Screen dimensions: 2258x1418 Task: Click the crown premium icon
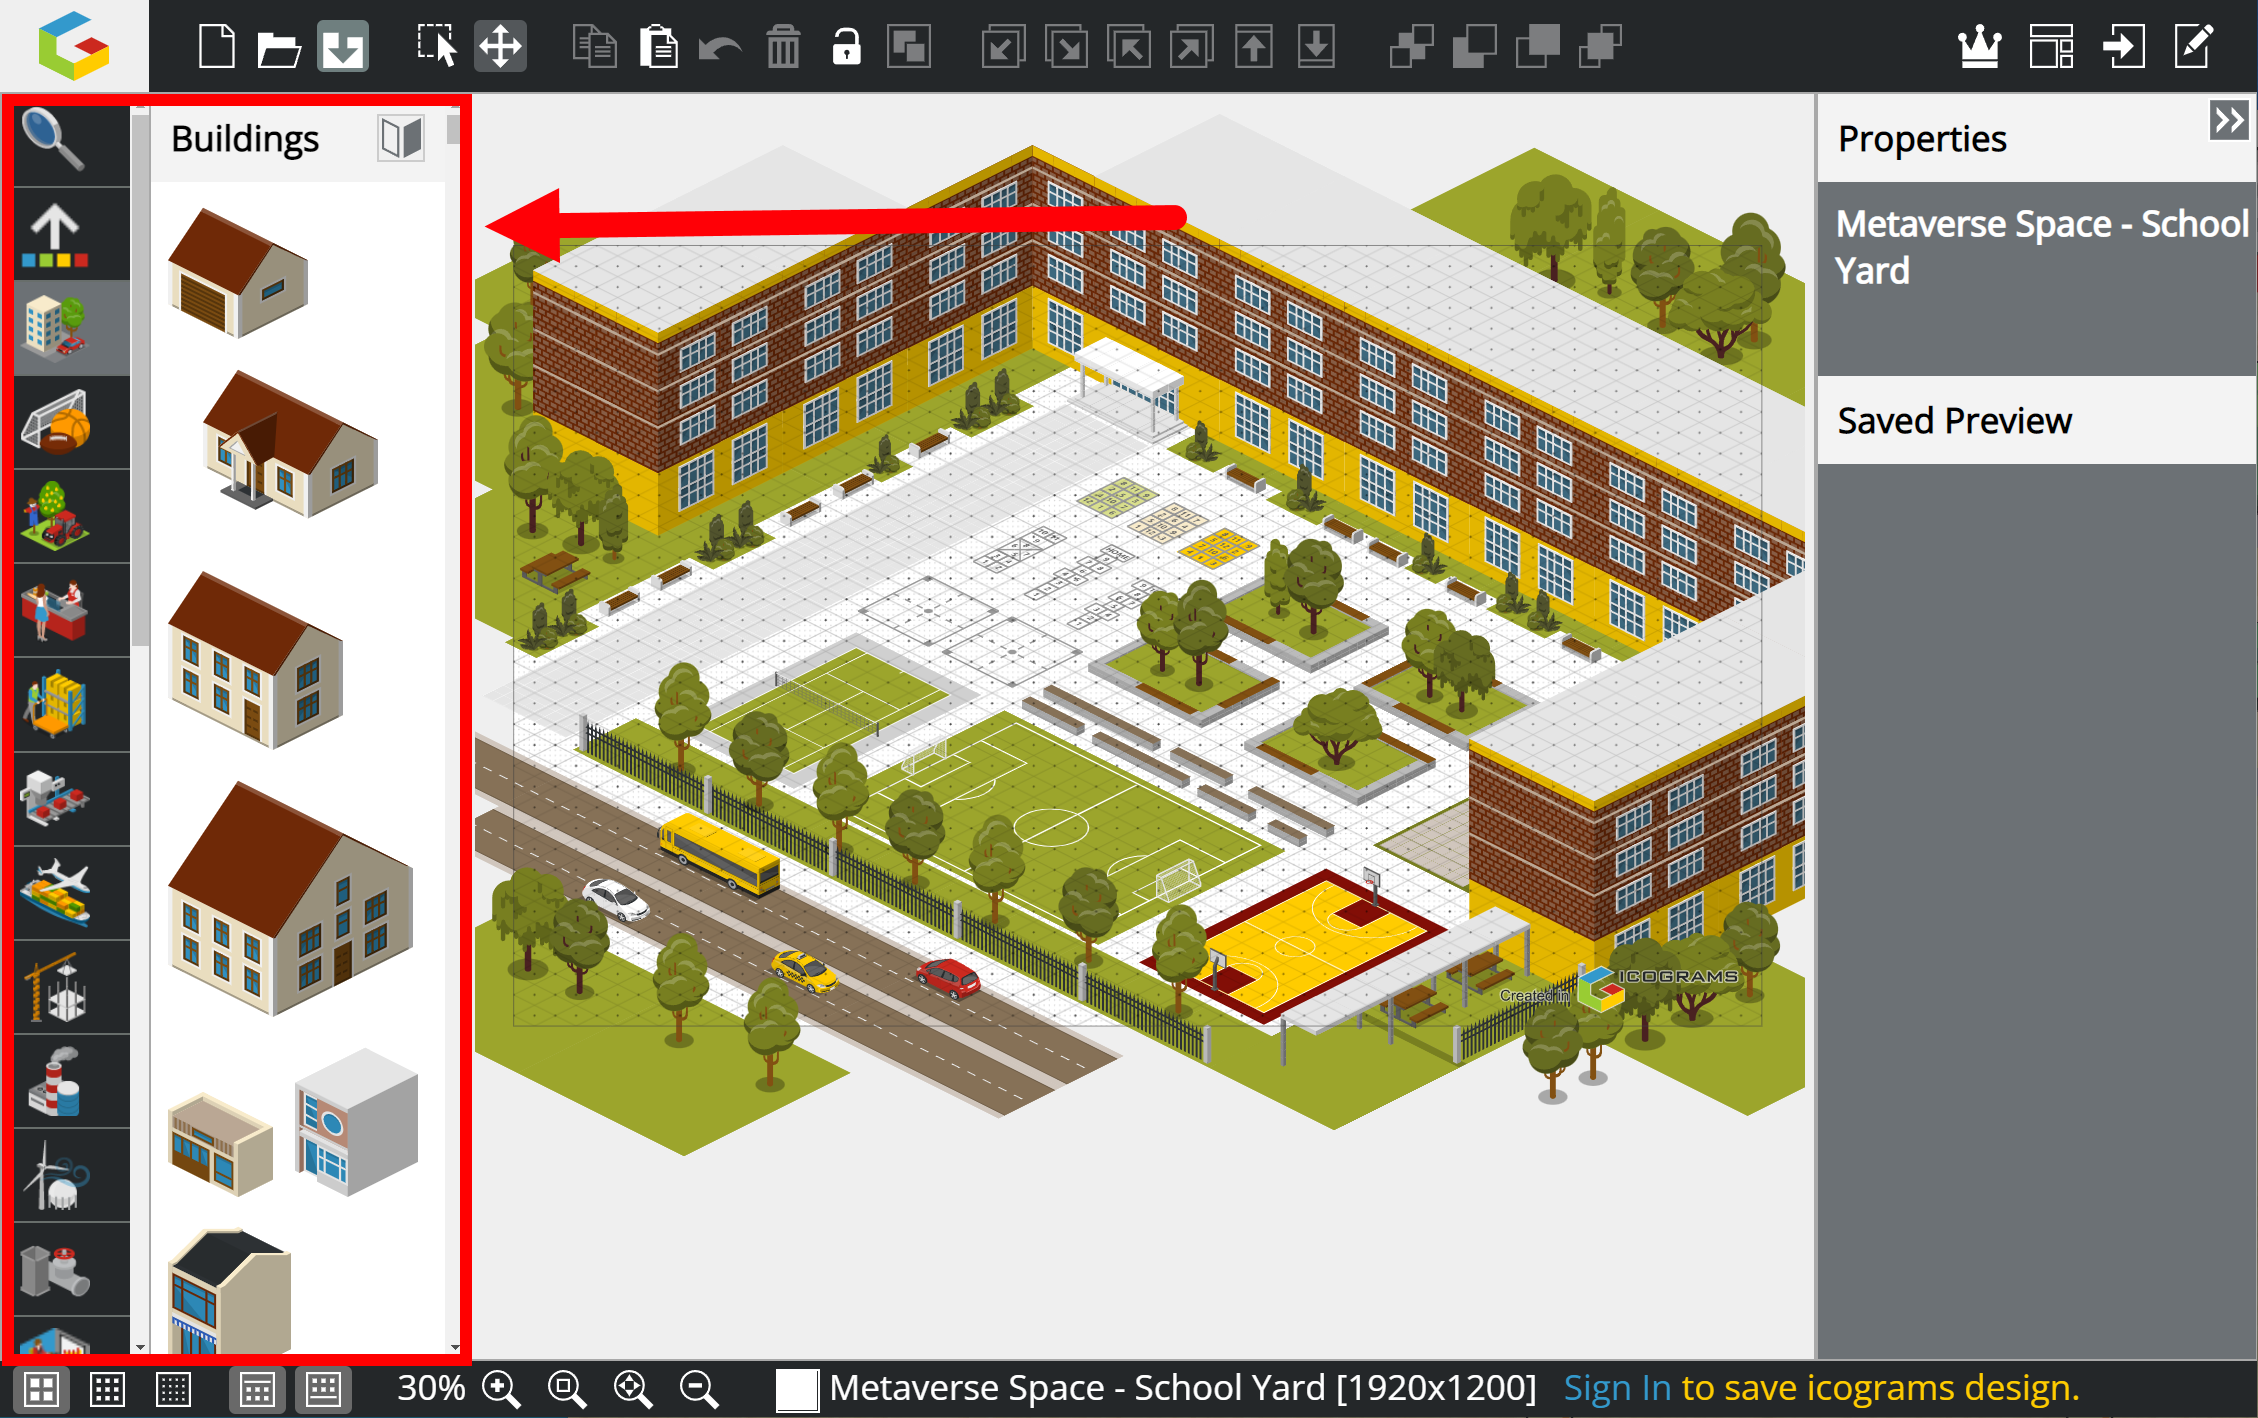[1979, 46]
